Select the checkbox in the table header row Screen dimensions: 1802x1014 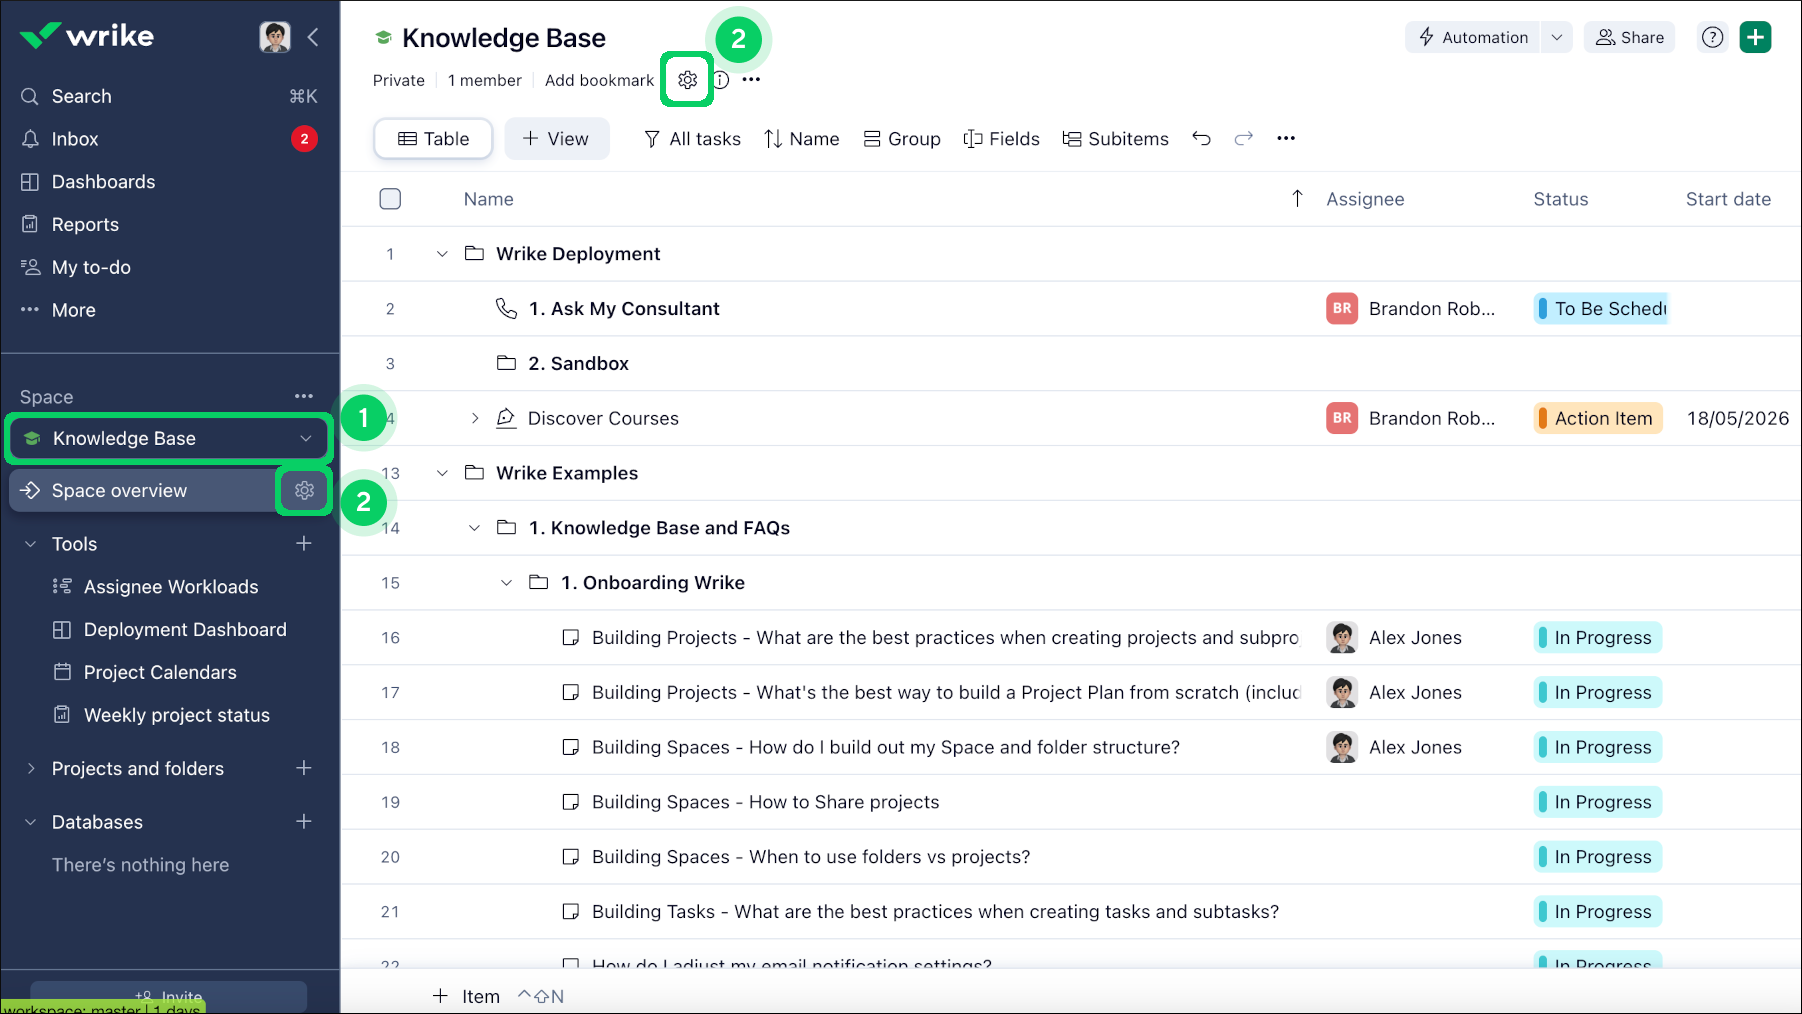390,198
